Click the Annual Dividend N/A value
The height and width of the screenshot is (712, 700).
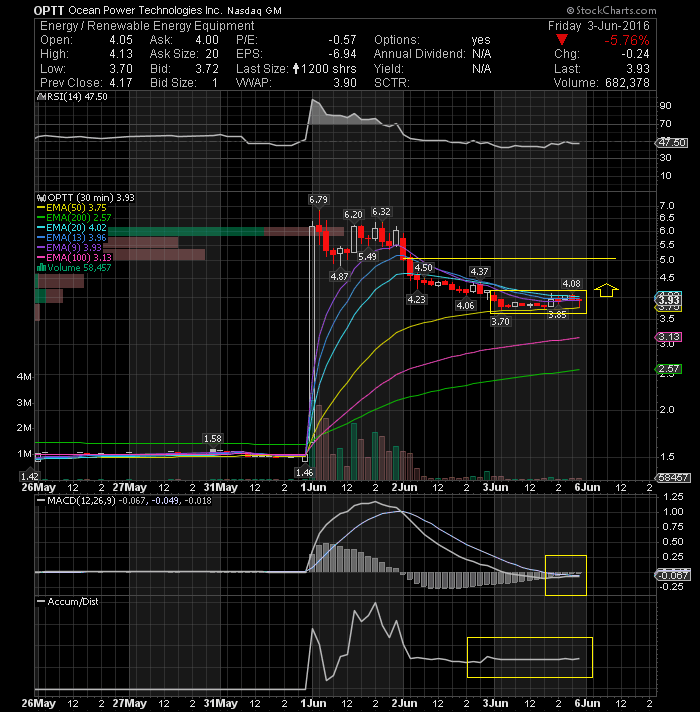482,54
